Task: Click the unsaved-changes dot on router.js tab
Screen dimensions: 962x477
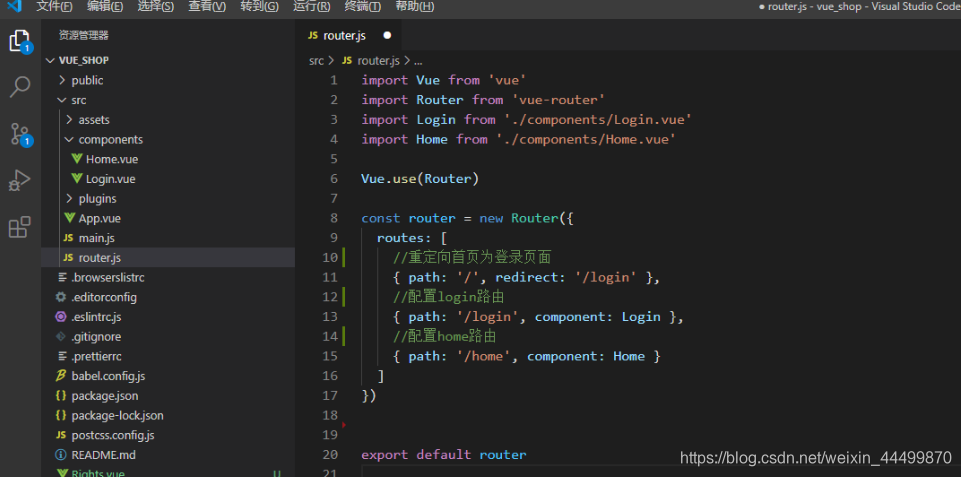Action: 387,35
